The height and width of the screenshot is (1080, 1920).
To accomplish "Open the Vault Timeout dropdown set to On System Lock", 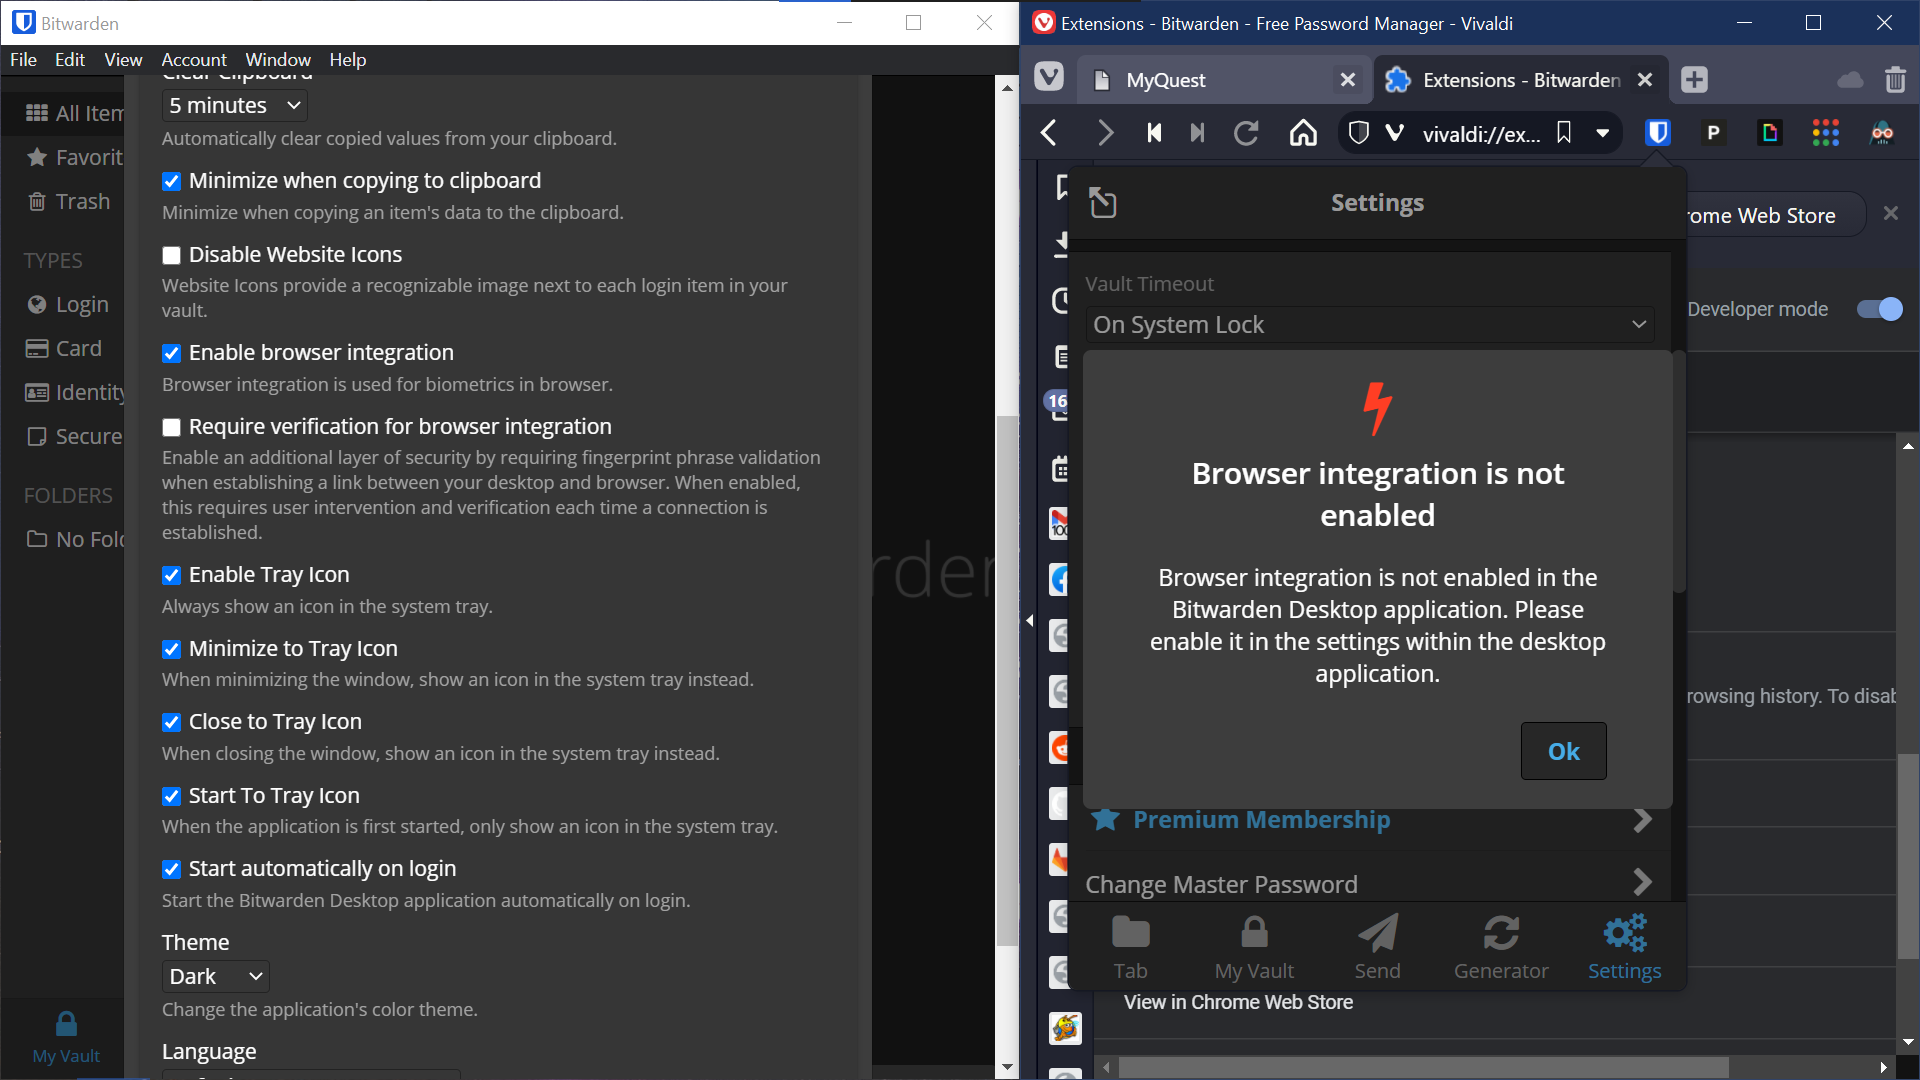I will (1369, 324).
